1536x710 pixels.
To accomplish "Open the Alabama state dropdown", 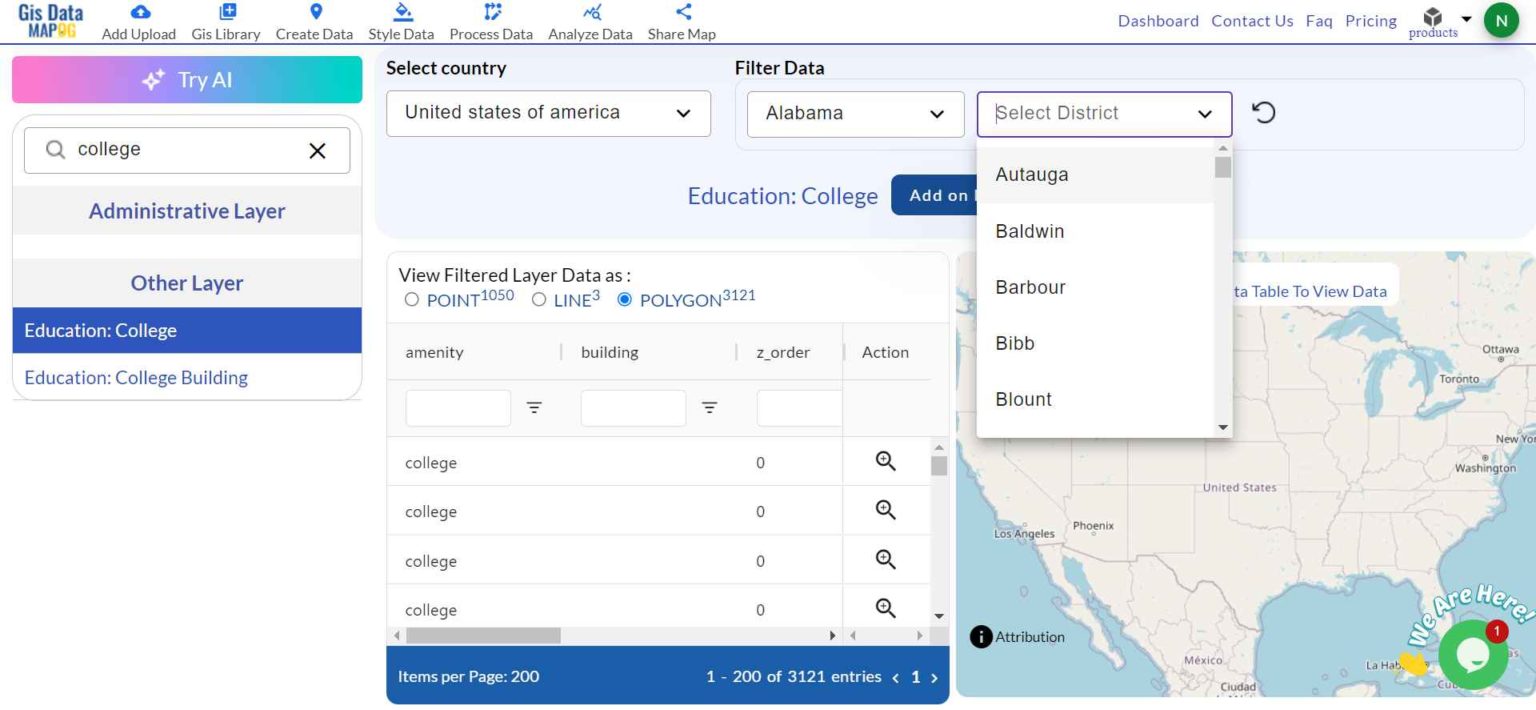I will click(854, 113).
